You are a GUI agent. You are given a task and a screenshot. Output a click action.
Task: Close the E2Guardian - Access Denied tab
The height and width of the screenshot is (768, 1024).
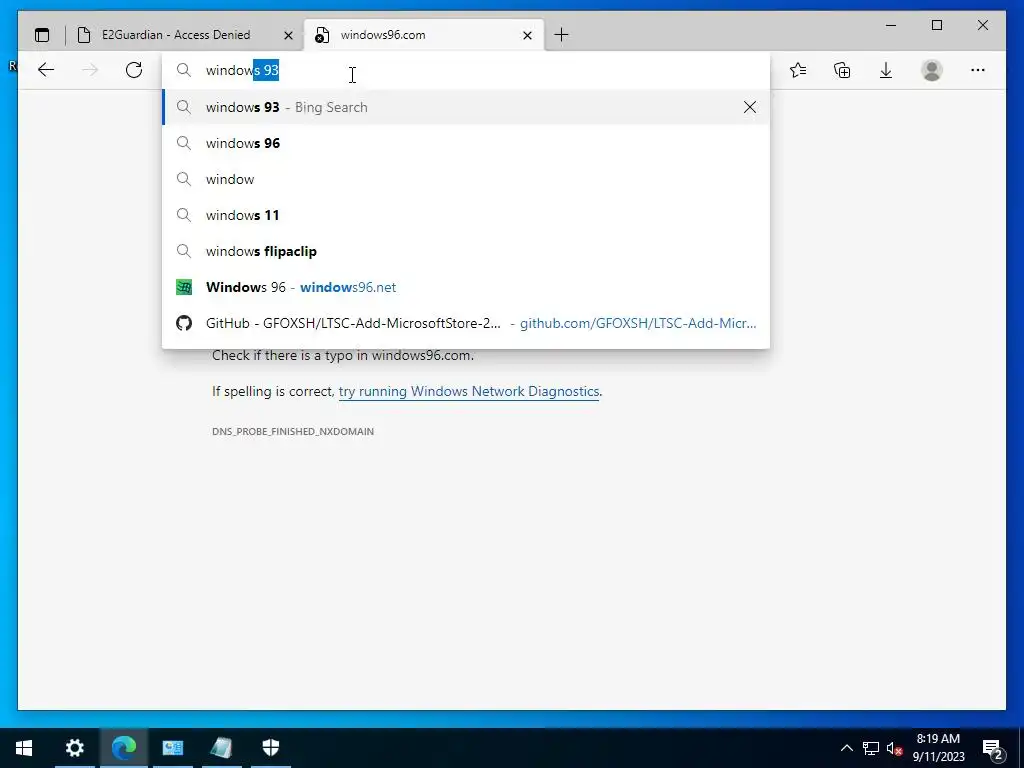(288, 35)
